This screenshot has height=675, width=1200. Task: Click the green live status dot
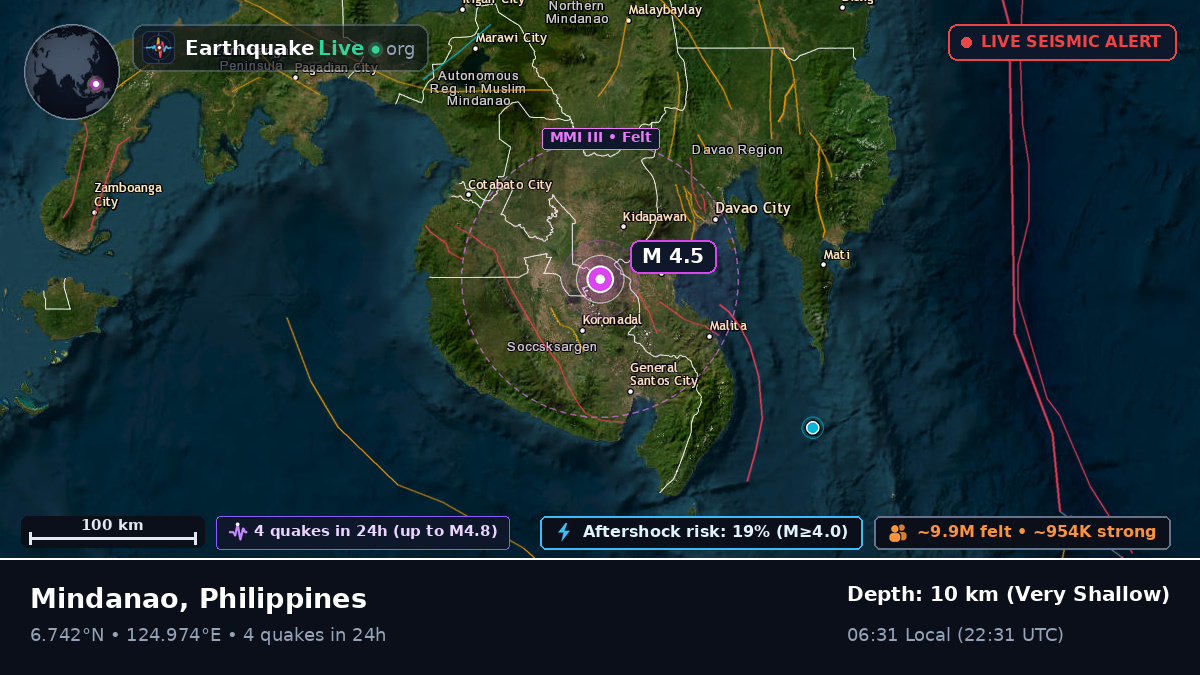(375, 49)
